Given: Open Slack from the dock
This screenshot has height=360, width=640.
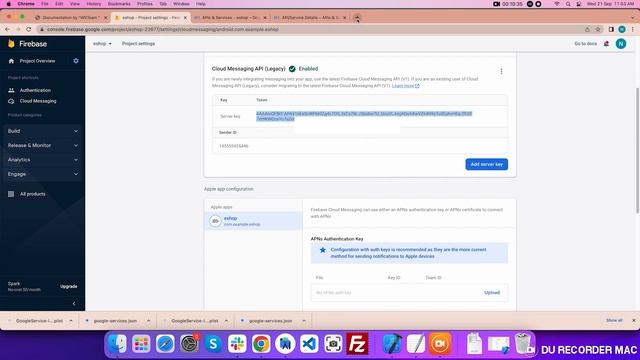Looking at the screenshot, I should click(x=237, y=344).
